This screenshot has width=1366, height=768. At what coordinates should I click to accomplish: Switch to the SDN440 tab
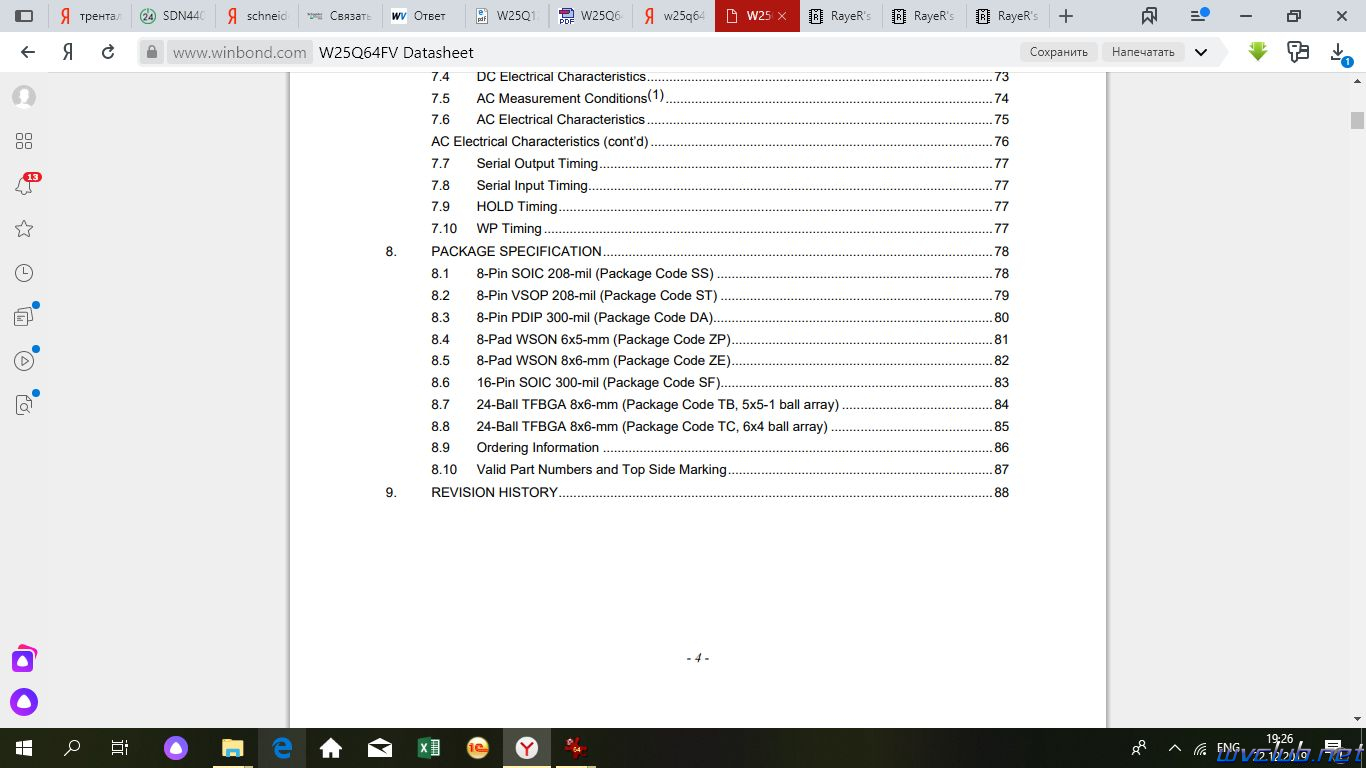(x=173, y=16)
